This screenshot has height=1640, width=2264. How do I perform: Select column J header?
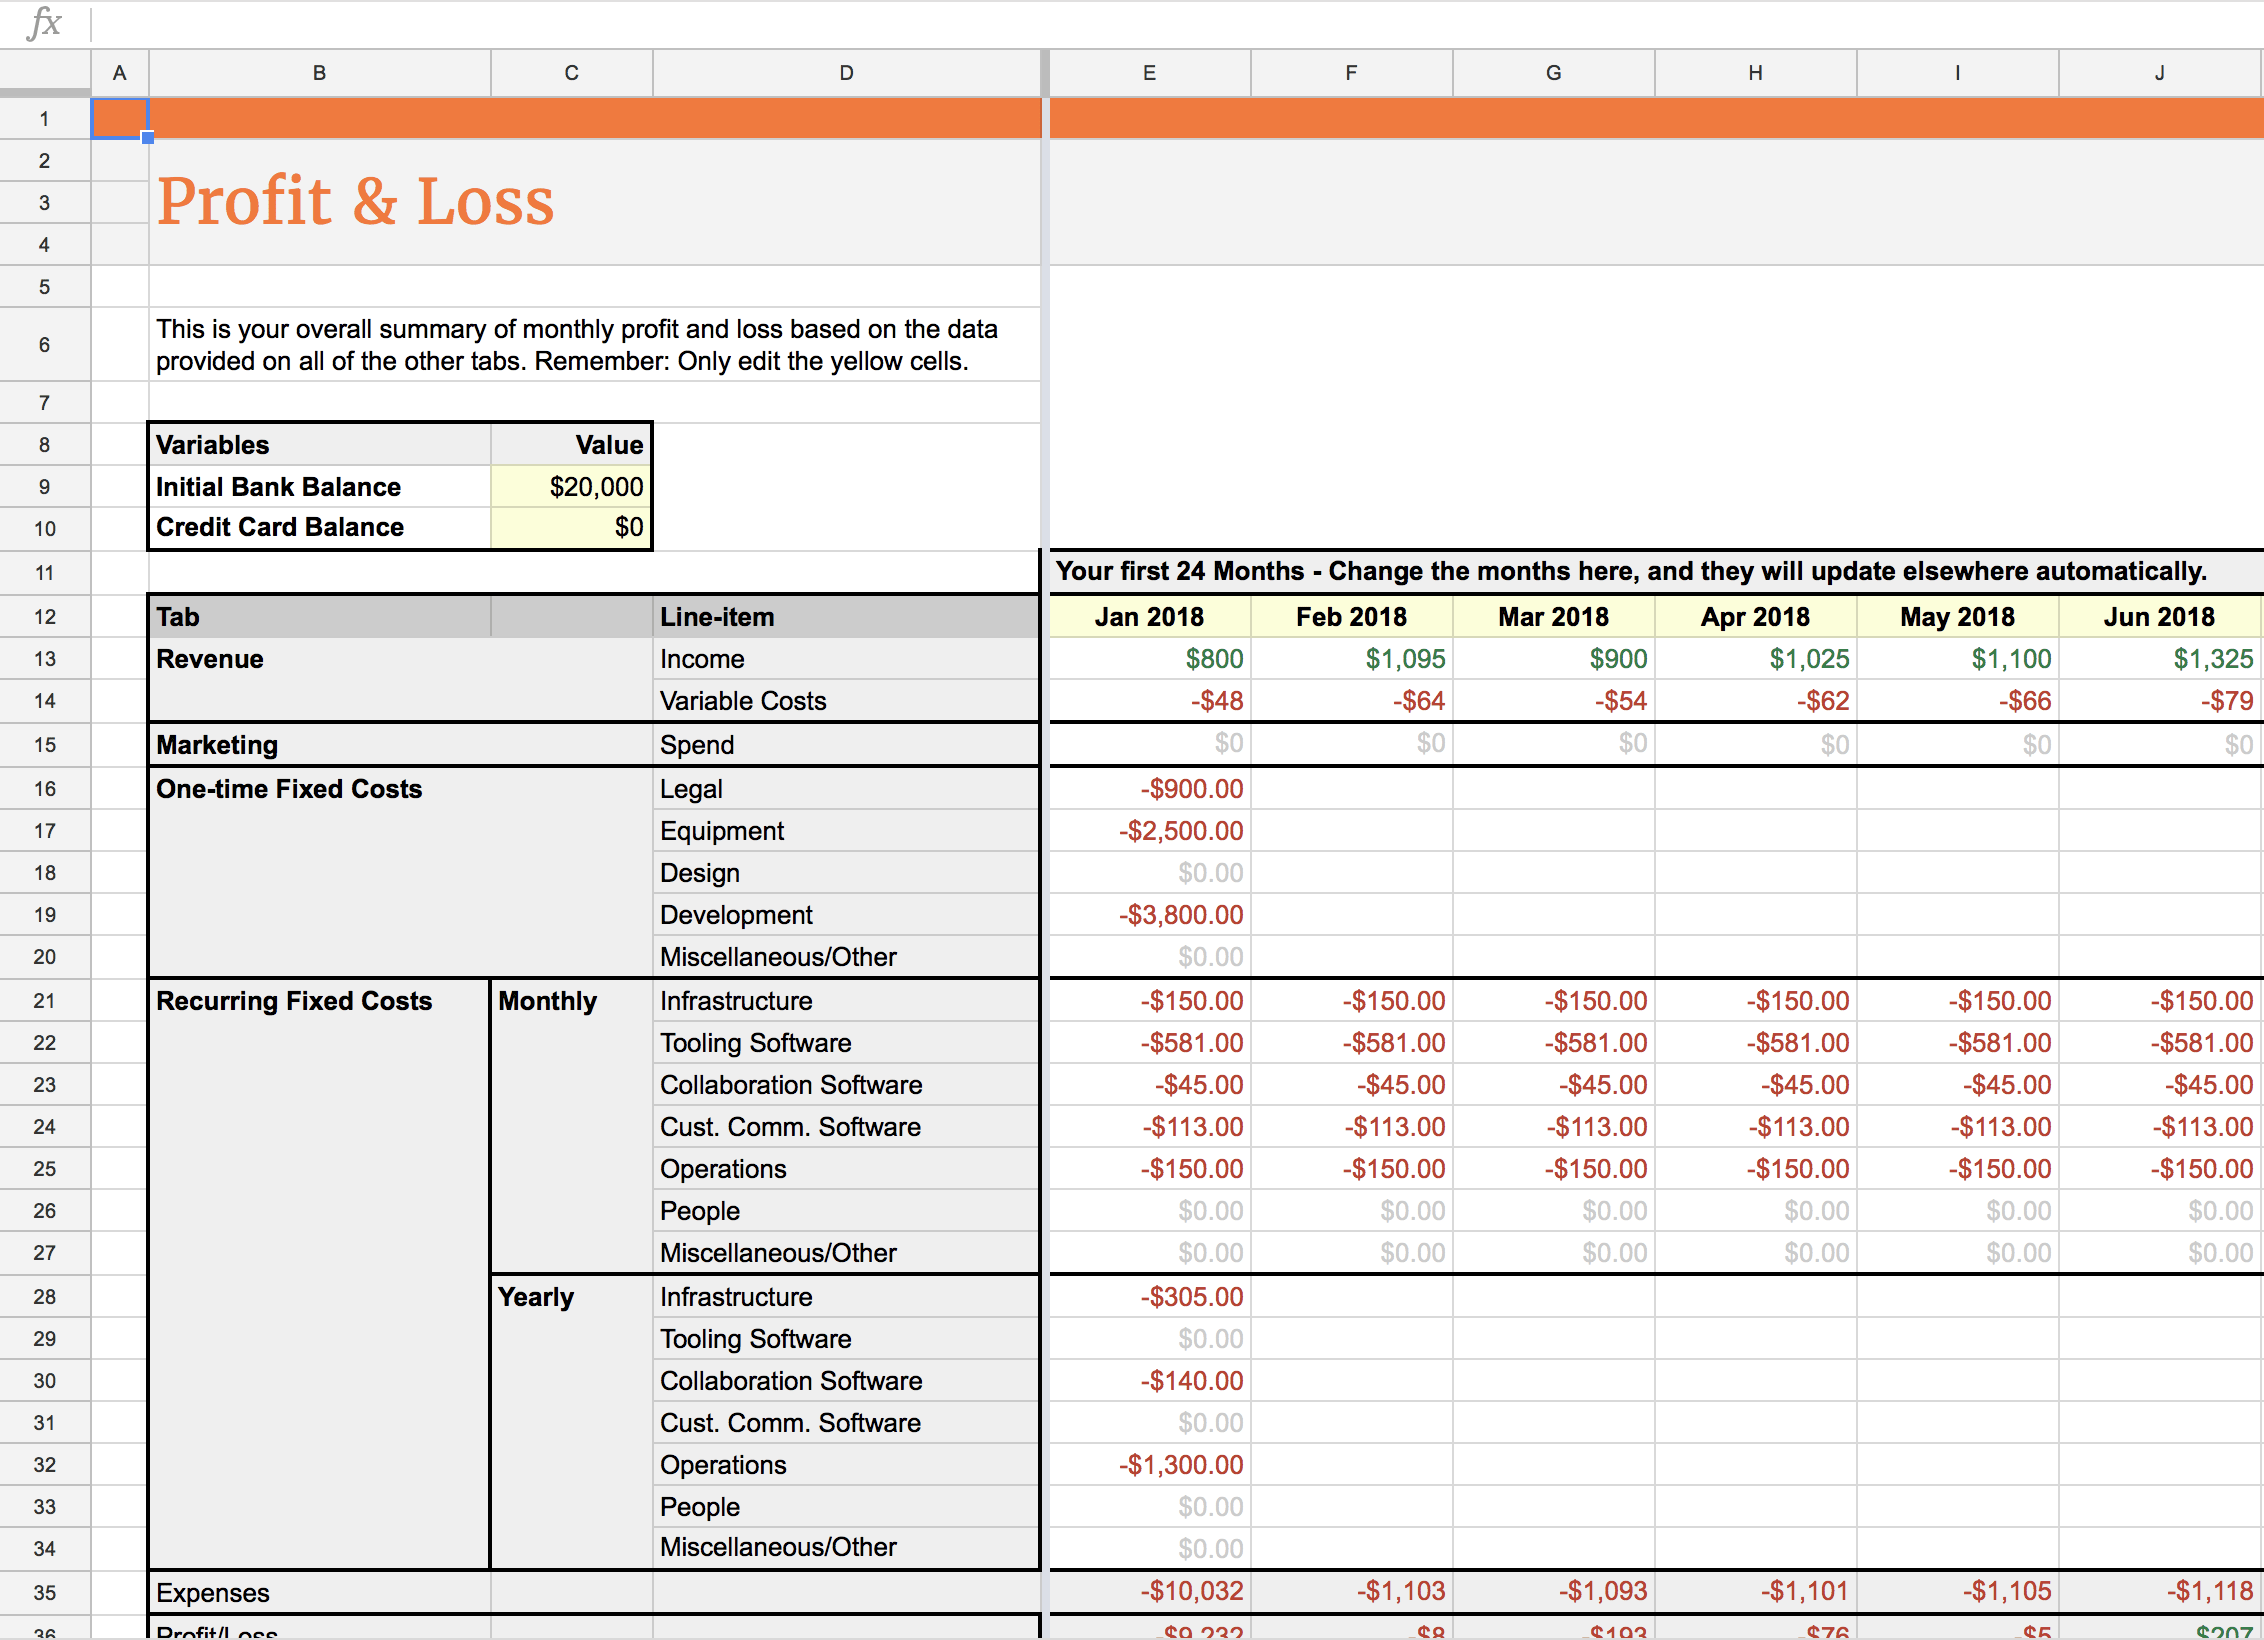(2160, 73)
